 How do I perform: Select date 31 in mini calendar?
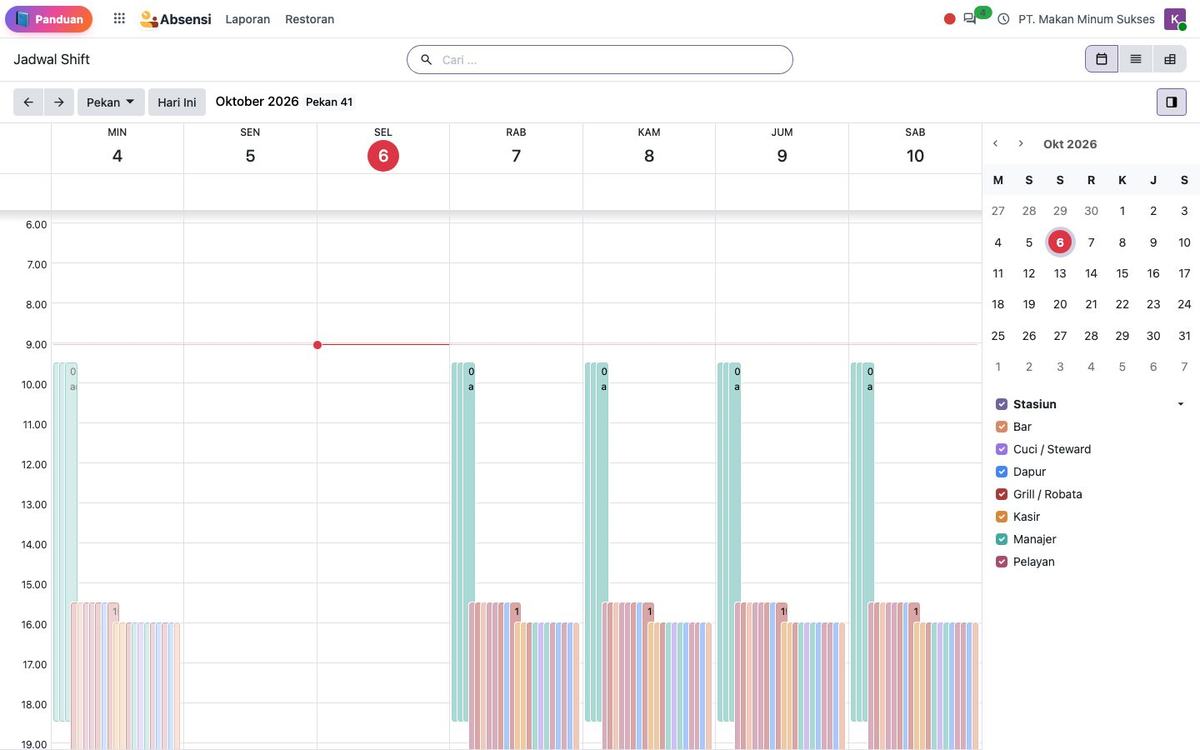tap(1184, 336)
